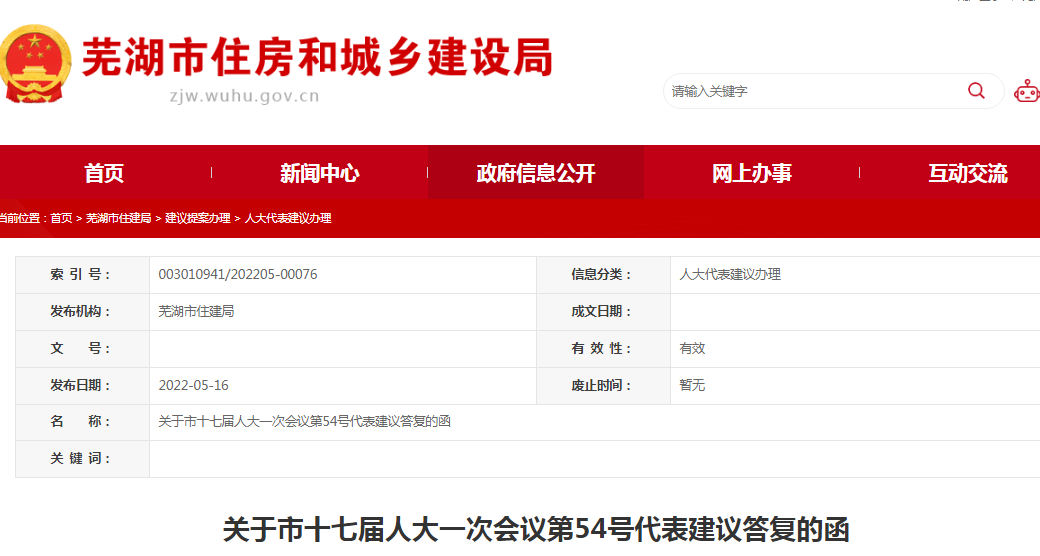Viewport: 1040px width, 556px height.
Task: Click the 人大代表建议办理 breadcrumb link
Action: [x=288, y=218]
